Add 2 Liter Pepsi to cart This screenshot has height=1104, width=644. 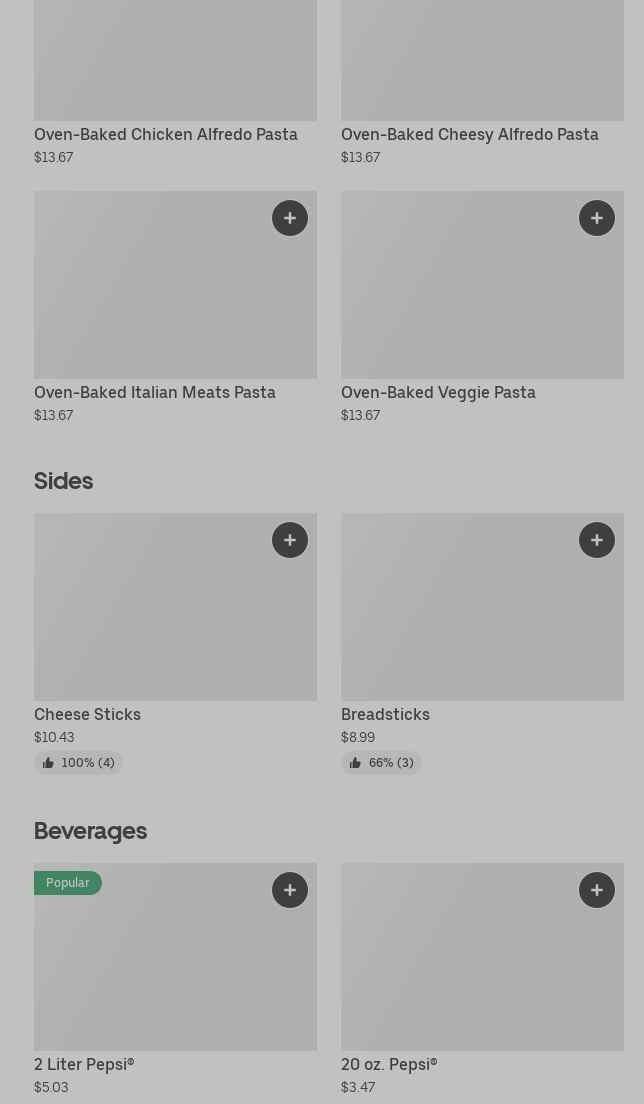tap(290, 890)
